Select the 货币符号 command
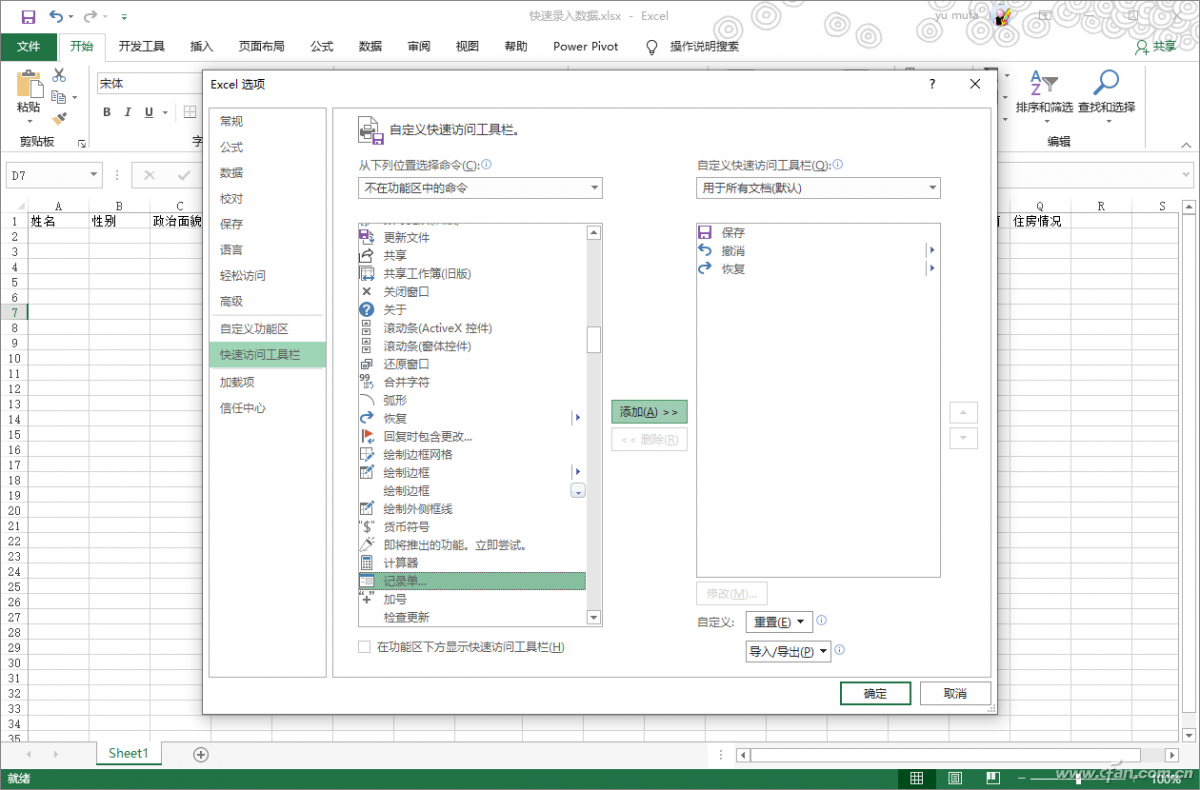The width and height of the screenshot is (1200, 790). (471, 527)
